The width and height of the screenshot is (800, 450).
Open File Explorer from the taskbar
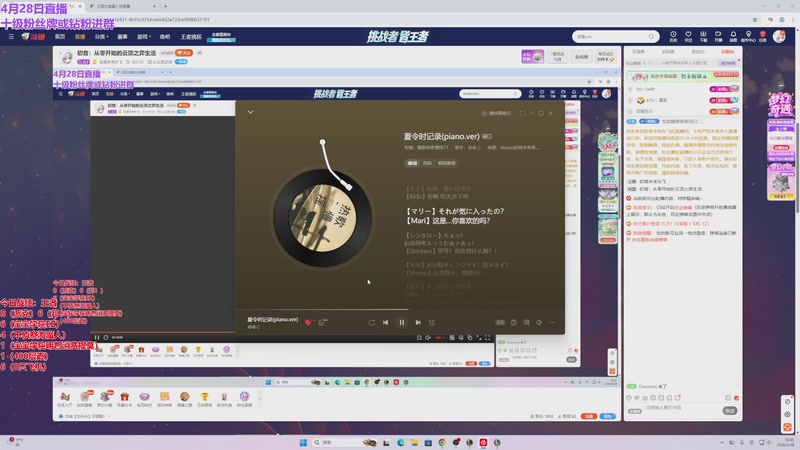tap(414, 442)
